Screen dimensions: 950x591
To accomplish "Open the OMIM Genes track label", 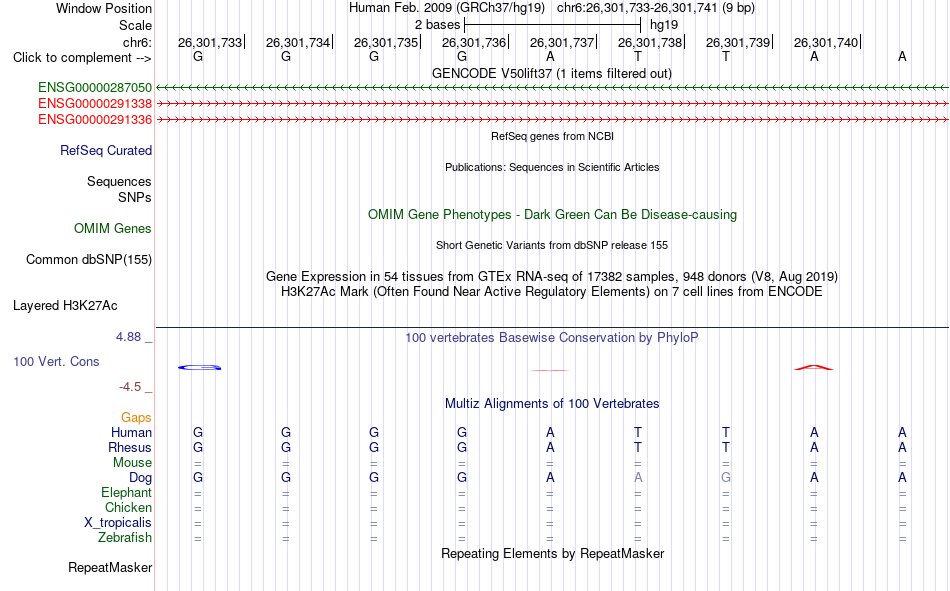I will [x=113, y=229].
